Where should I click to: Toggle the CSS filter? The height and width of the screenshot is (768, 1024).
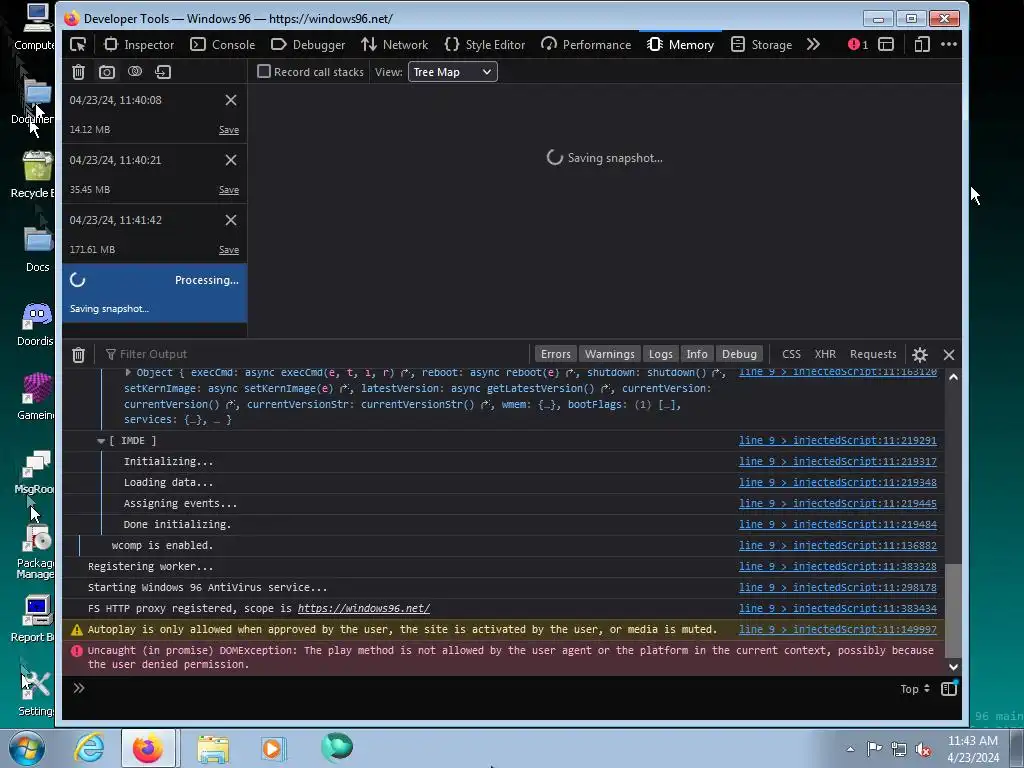(x=792, y=354)
